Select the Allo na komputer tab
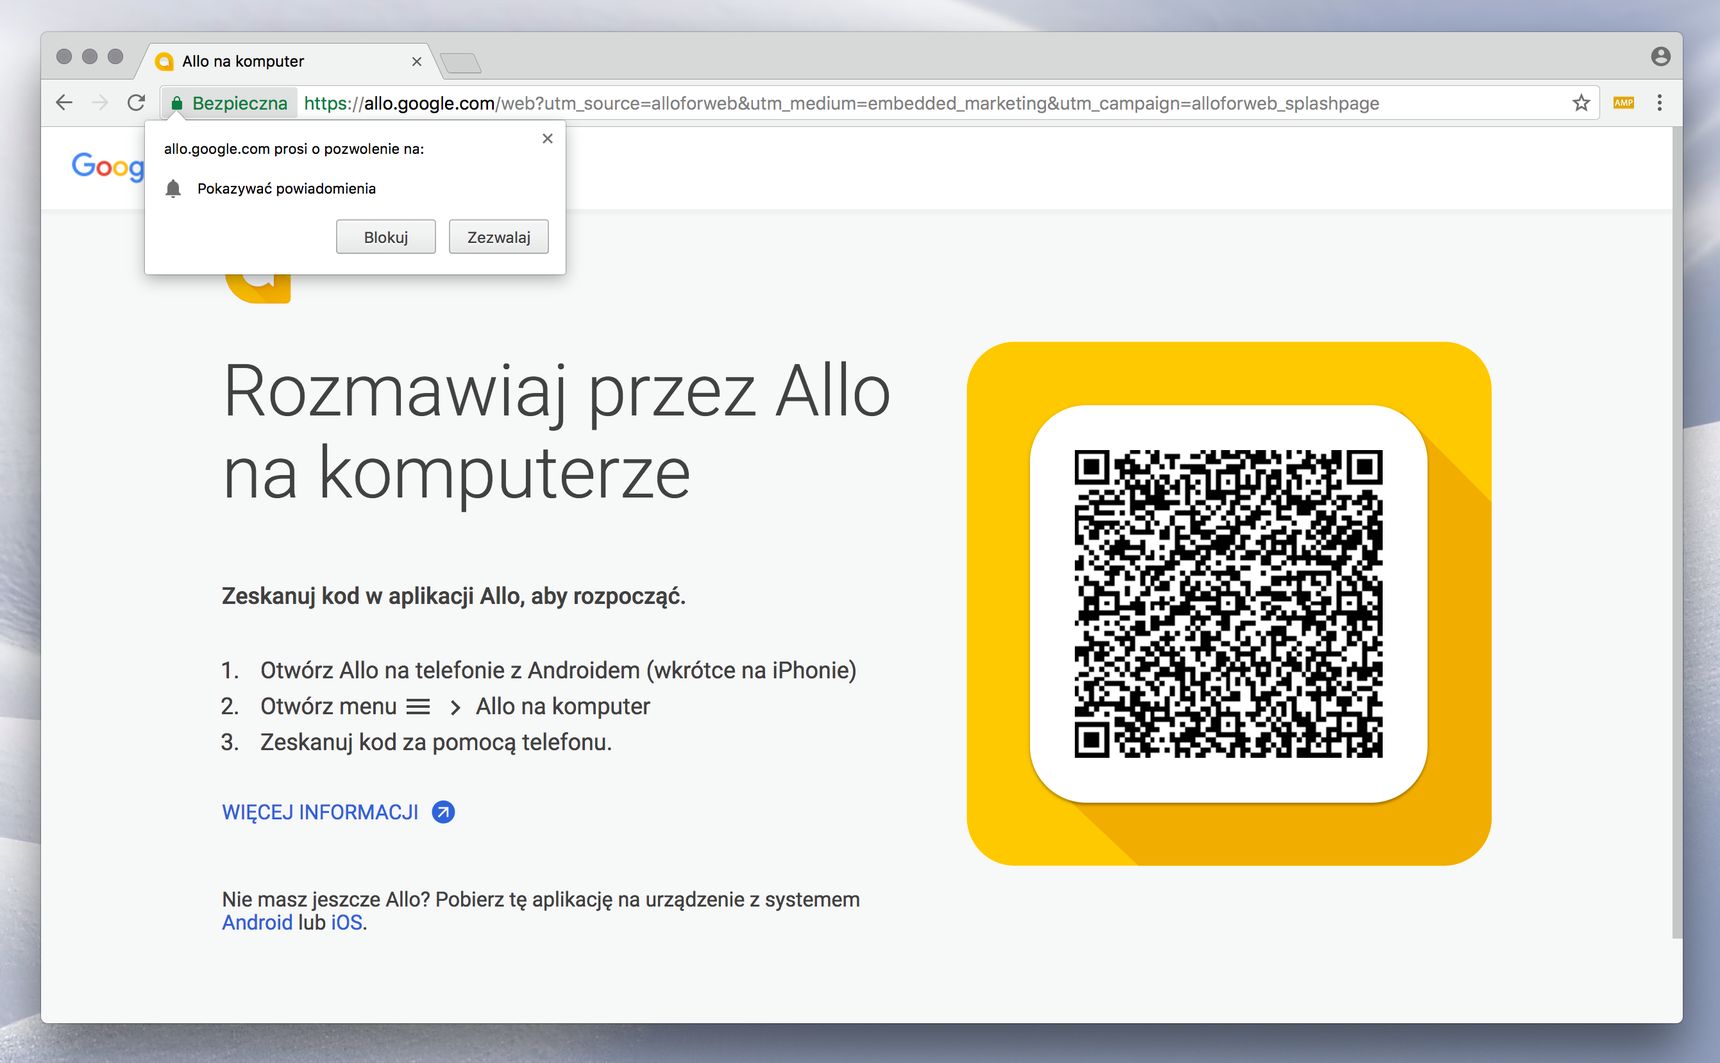Image resolution: width=1720 pixels, height=1063 pixels. coord(288,61)
